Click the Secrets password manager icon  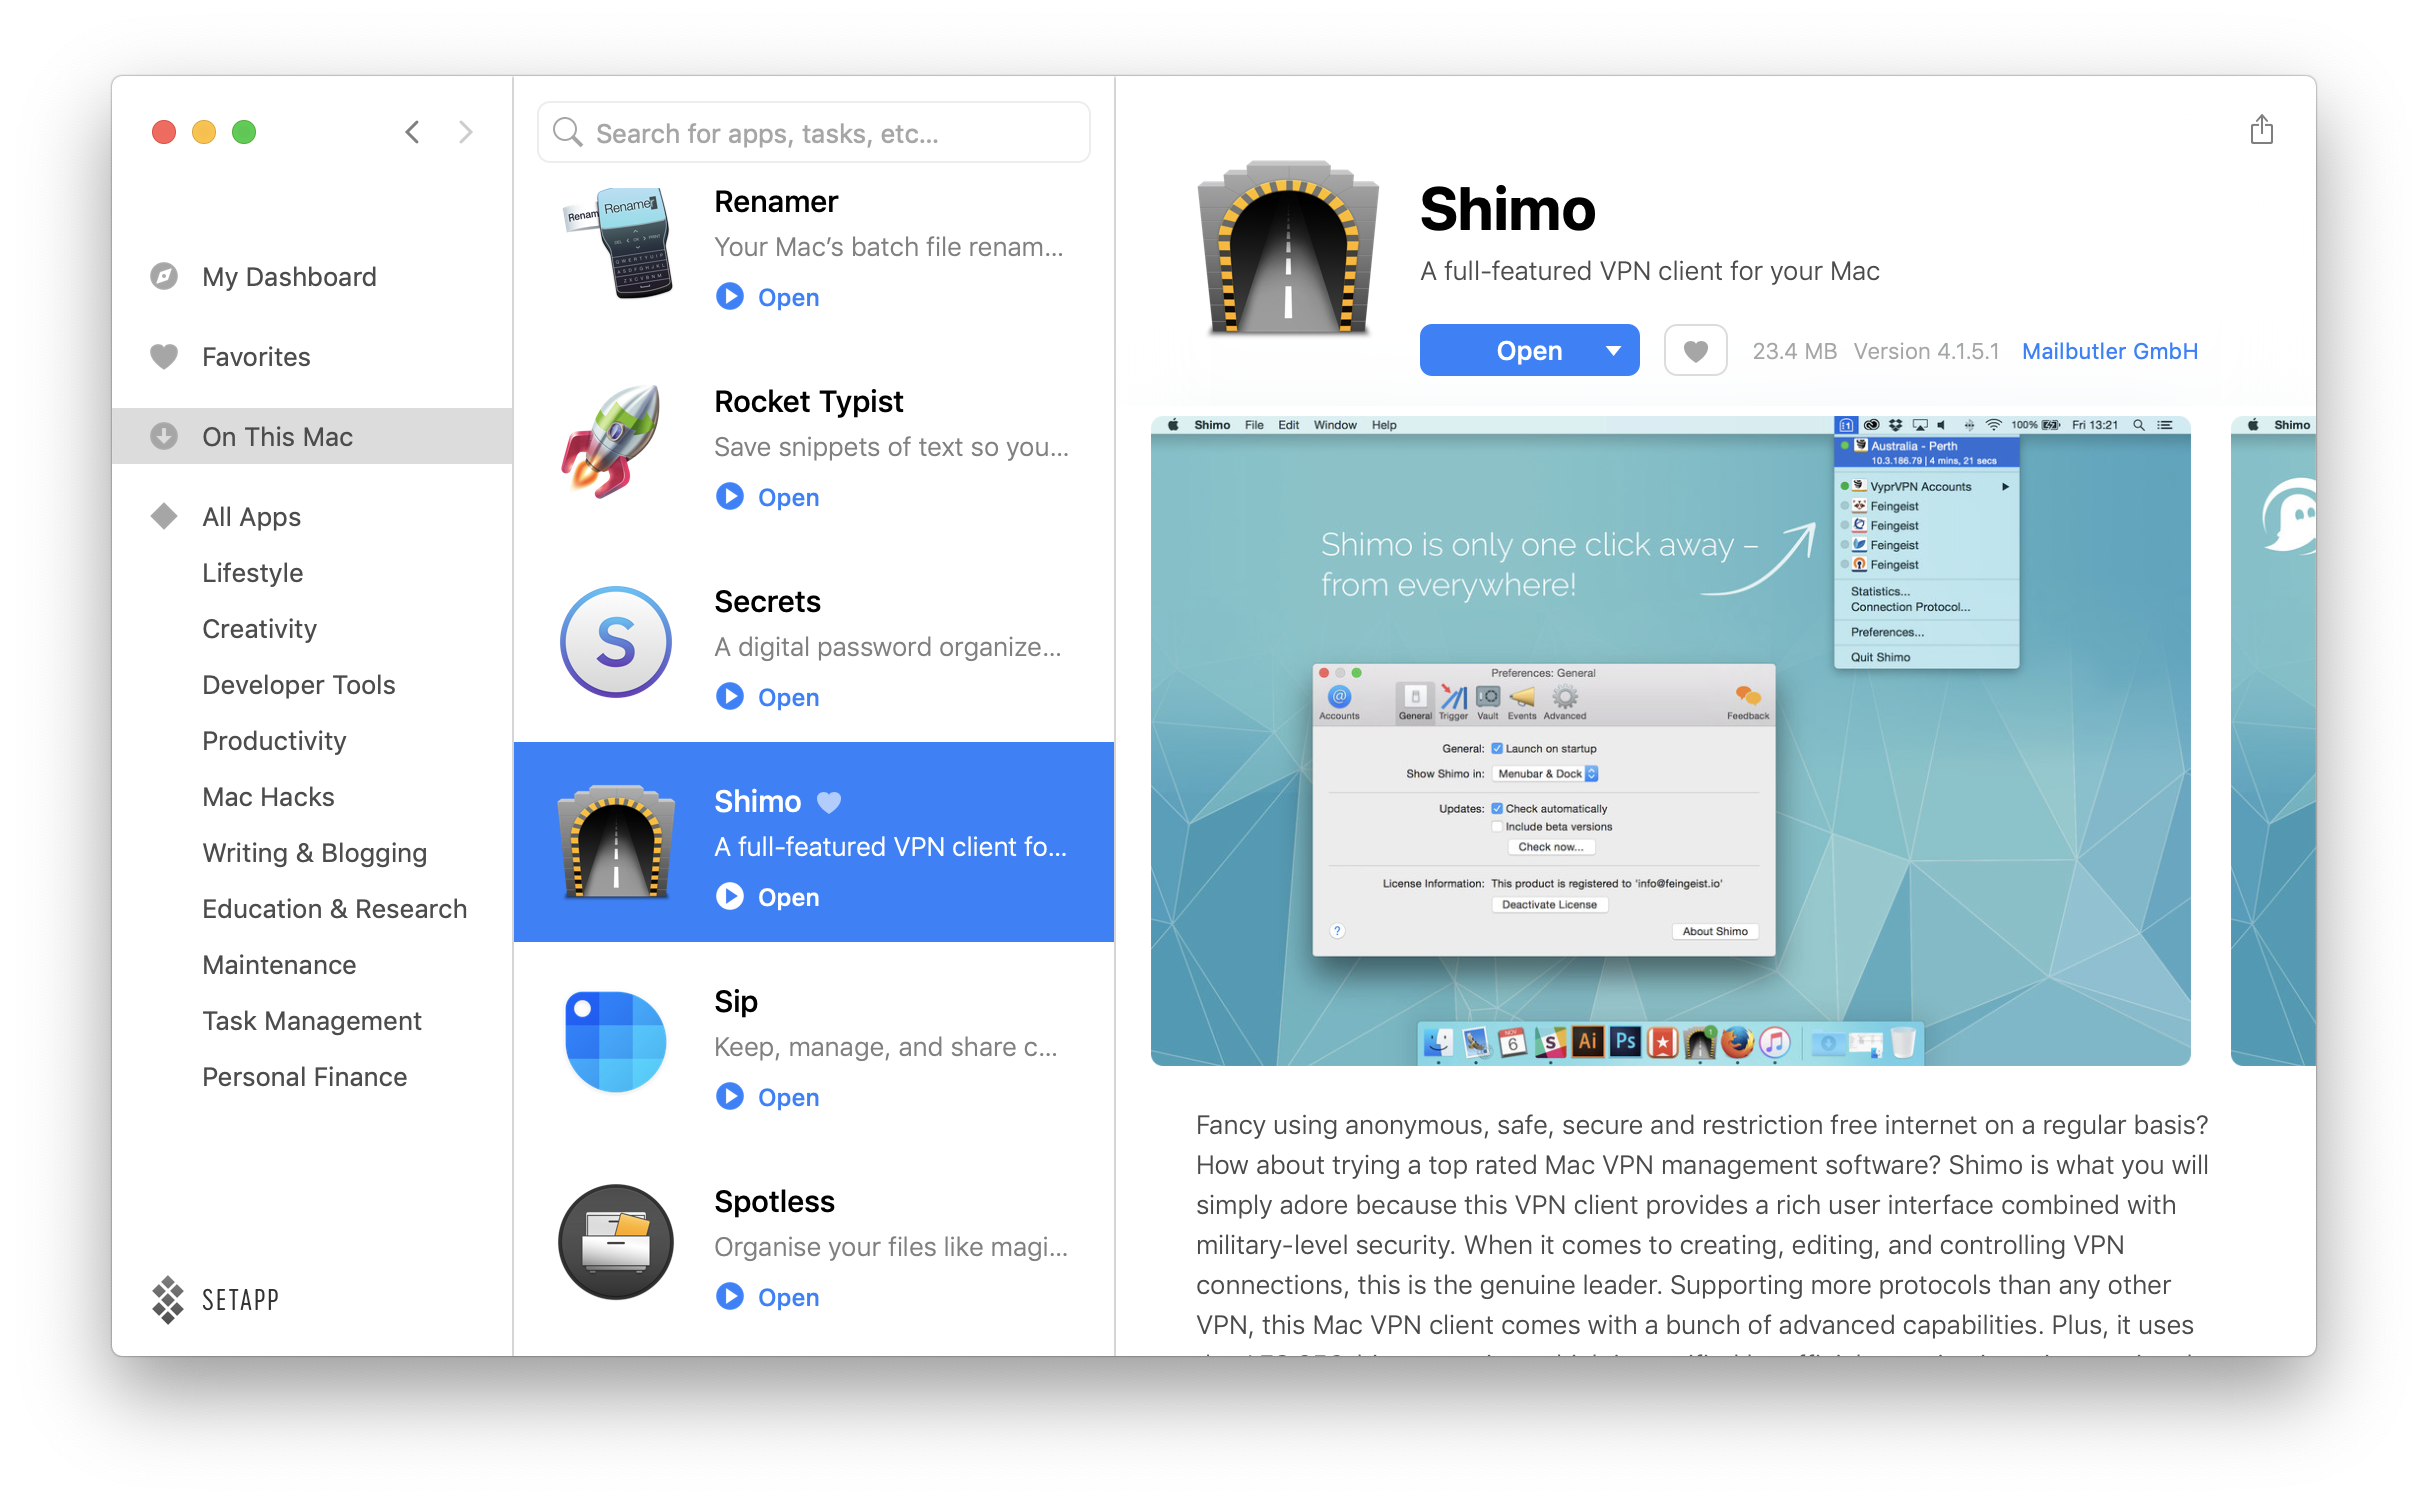(616, 645)
